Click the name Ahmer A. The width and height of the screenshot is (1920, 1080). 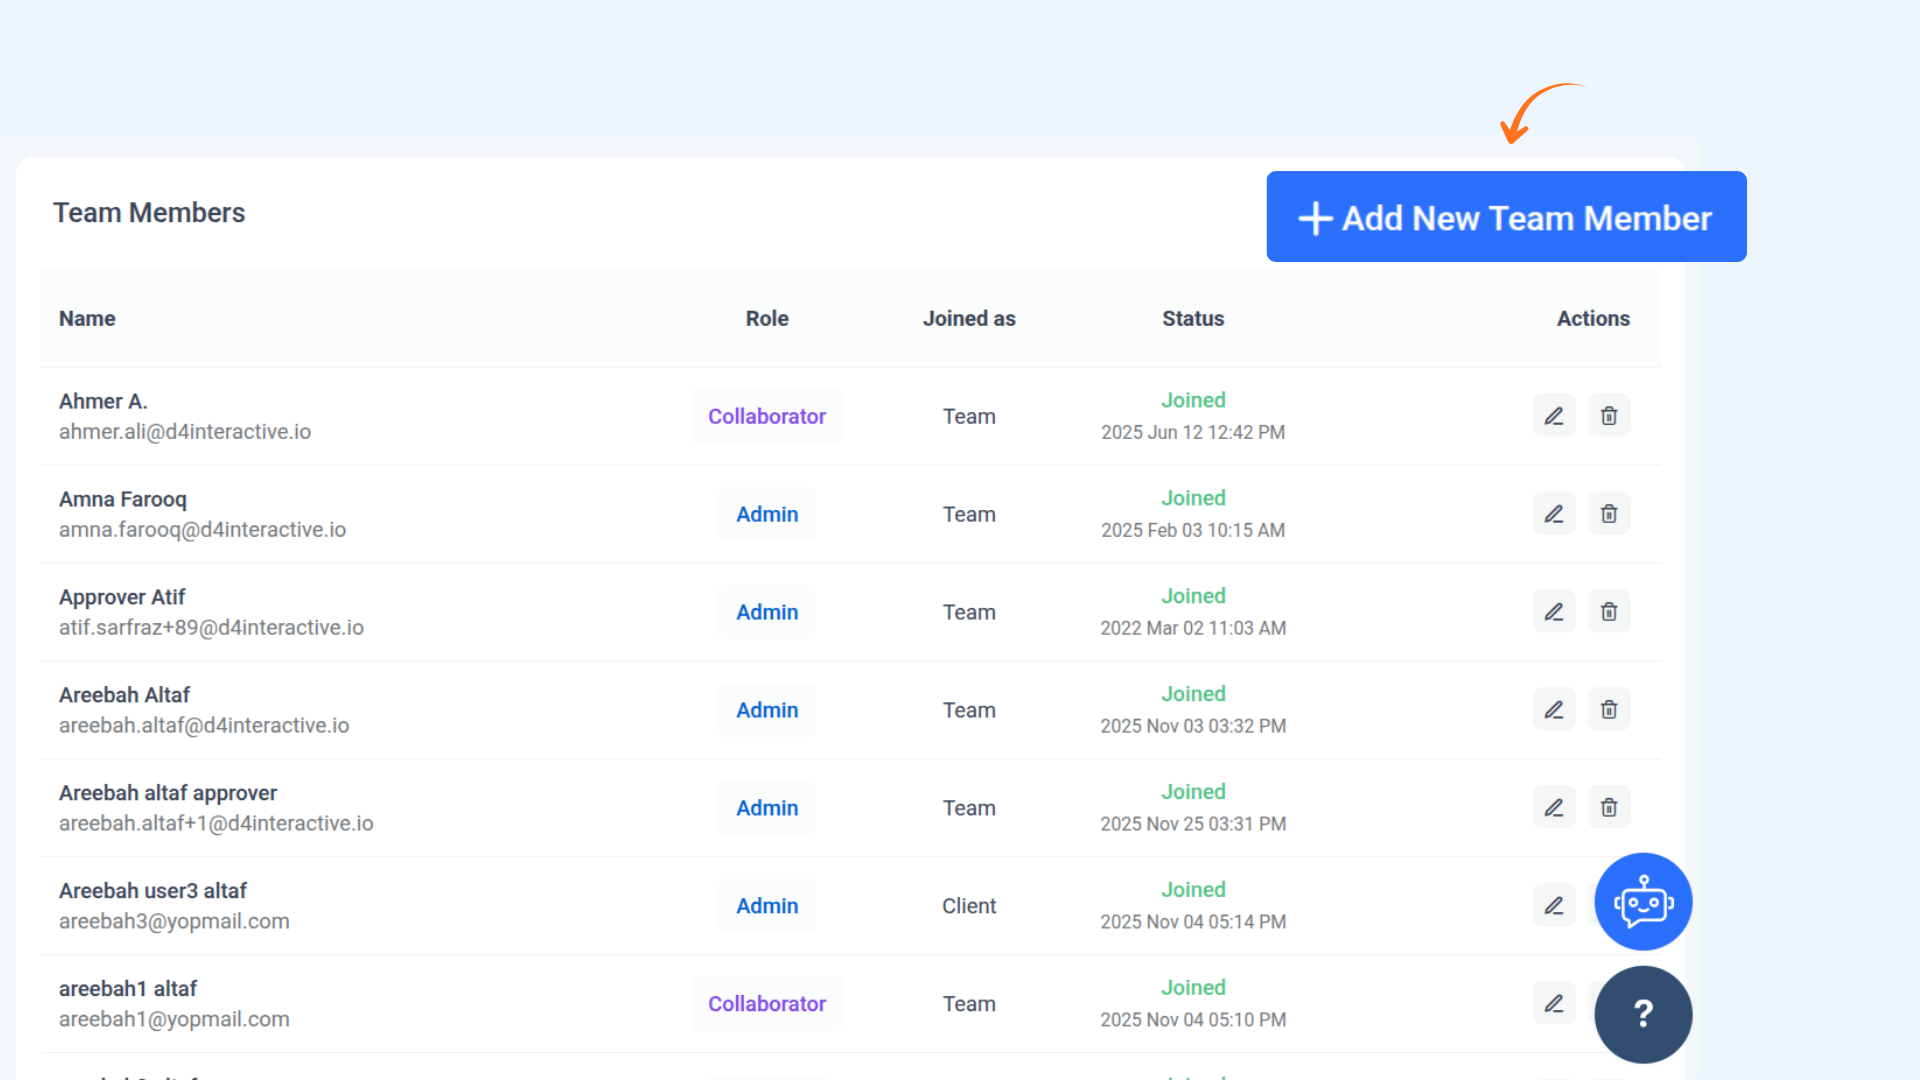click(103, 401)
